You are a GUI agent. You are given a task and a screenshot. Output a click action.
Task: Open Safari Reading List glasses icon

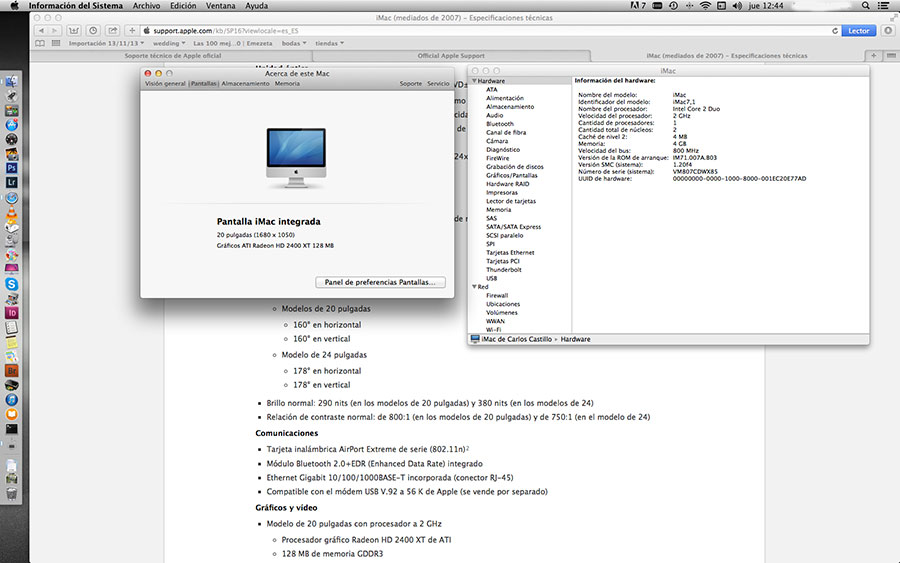(x=40, y=43)
